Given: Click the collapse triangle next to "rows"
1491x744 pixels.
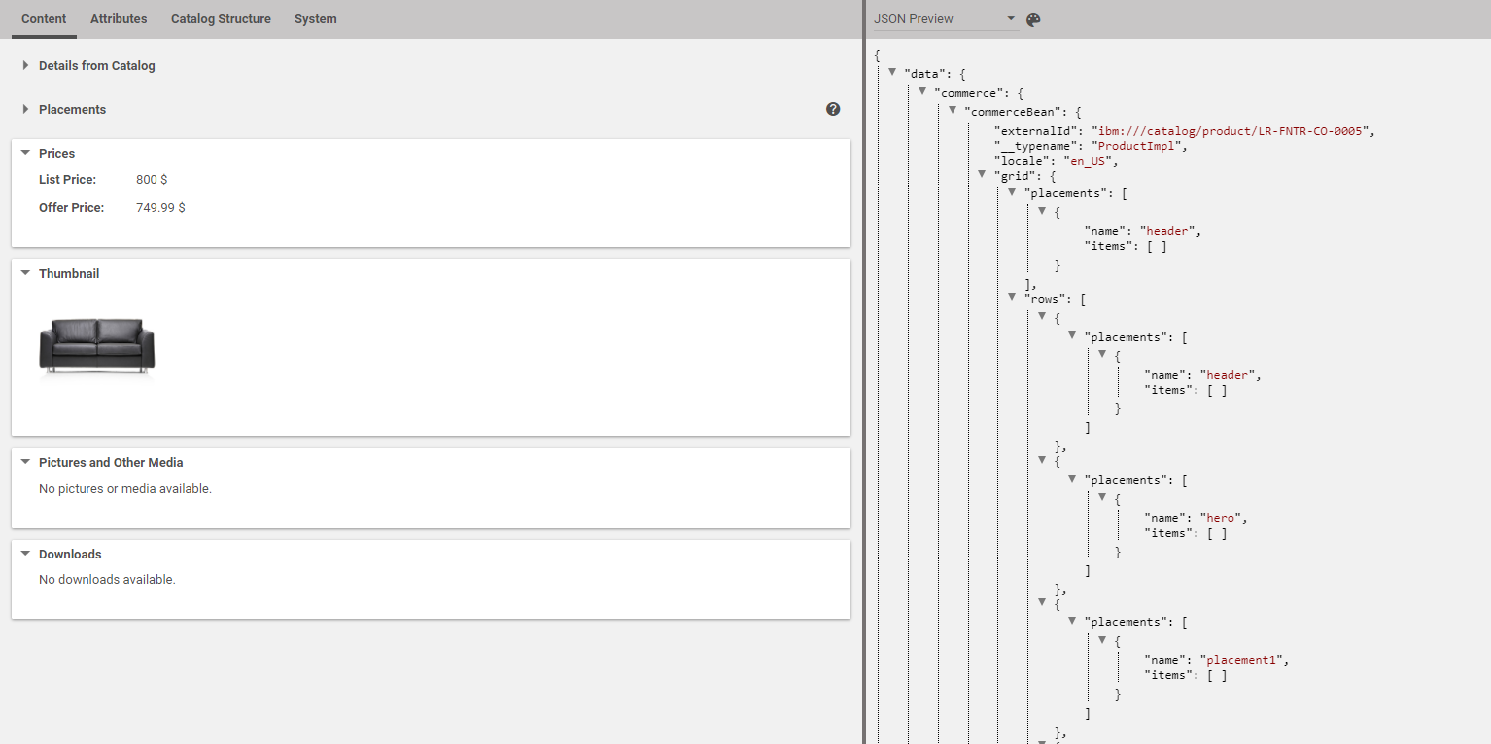Looking at the screenshot, I should tap(1011, 297).
